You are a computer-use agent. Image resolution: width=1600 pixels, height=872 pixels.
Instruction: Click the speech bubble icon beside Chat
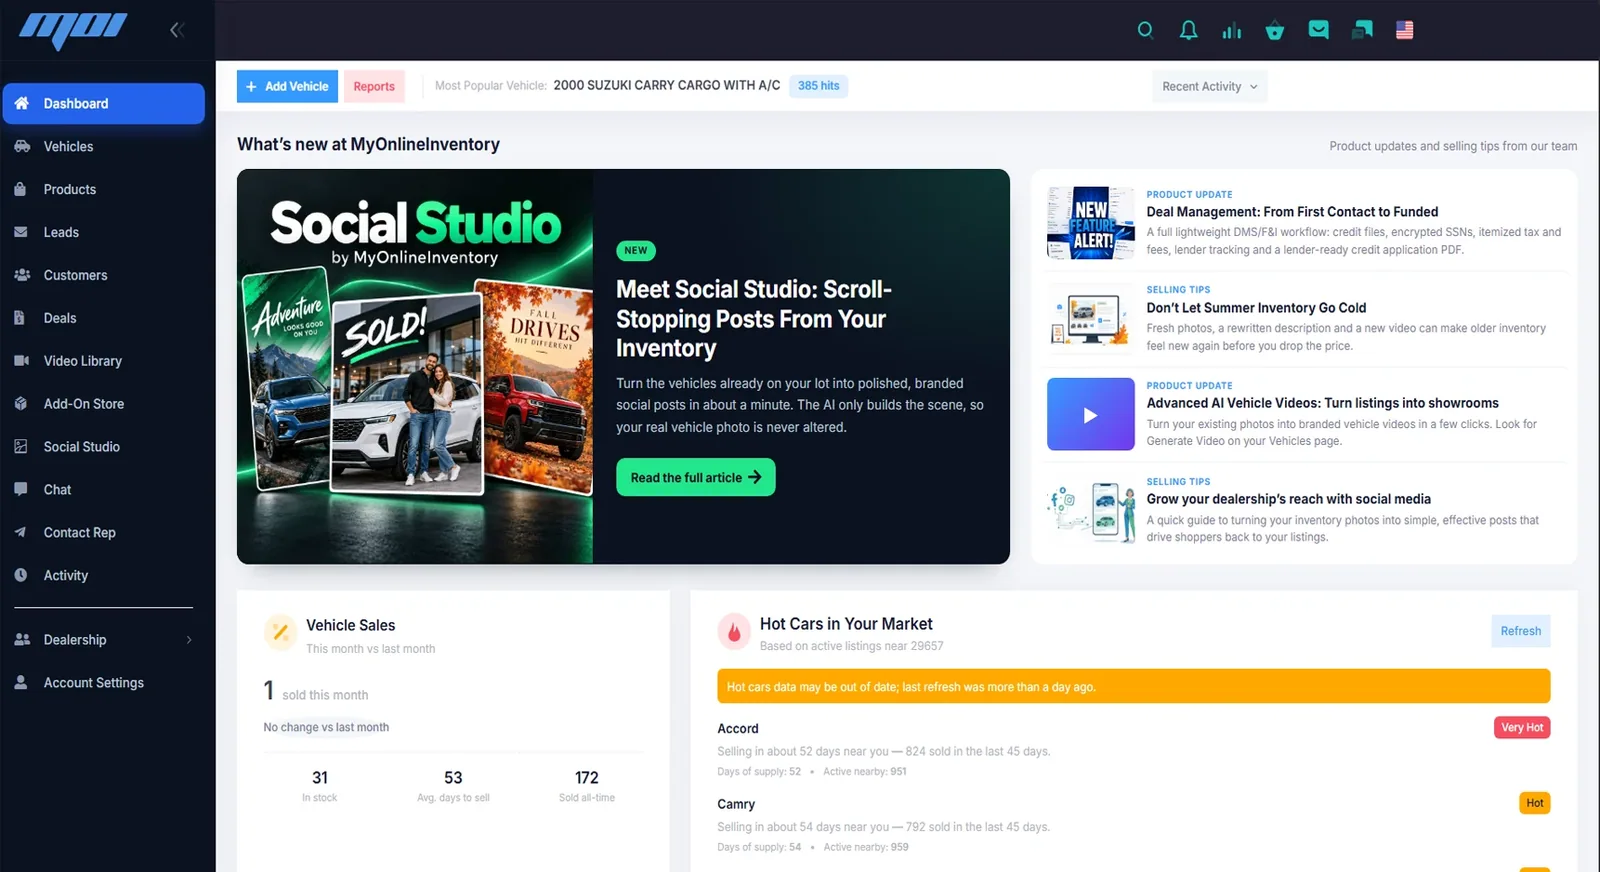pyautogui.click(x=21, y=489)
